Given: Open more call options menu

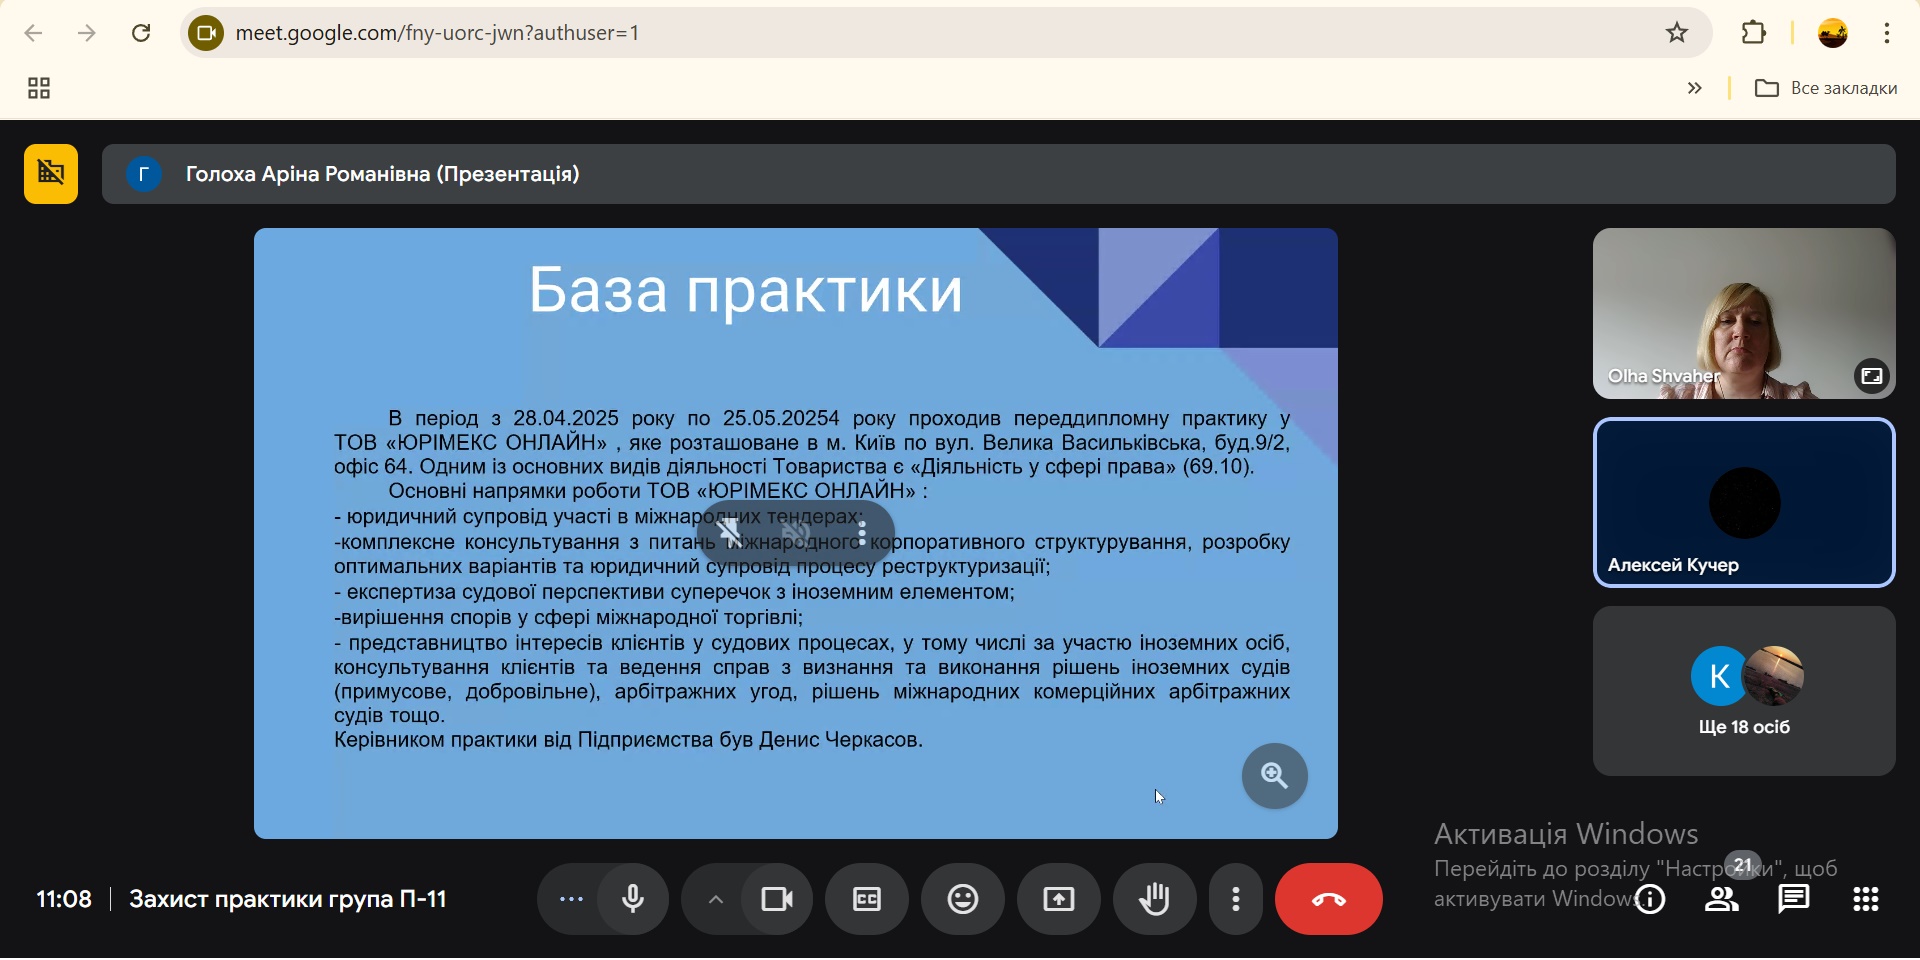Looking at the screenshot, I should coord(1236,901).
